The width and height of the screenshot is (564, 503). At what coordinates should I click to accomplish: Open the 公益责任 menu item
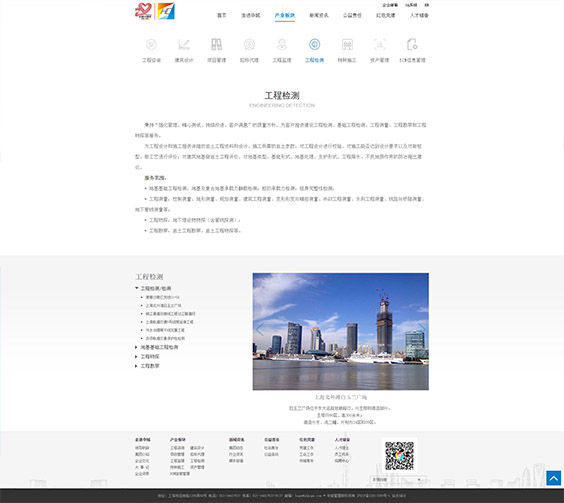click(352, 15)
